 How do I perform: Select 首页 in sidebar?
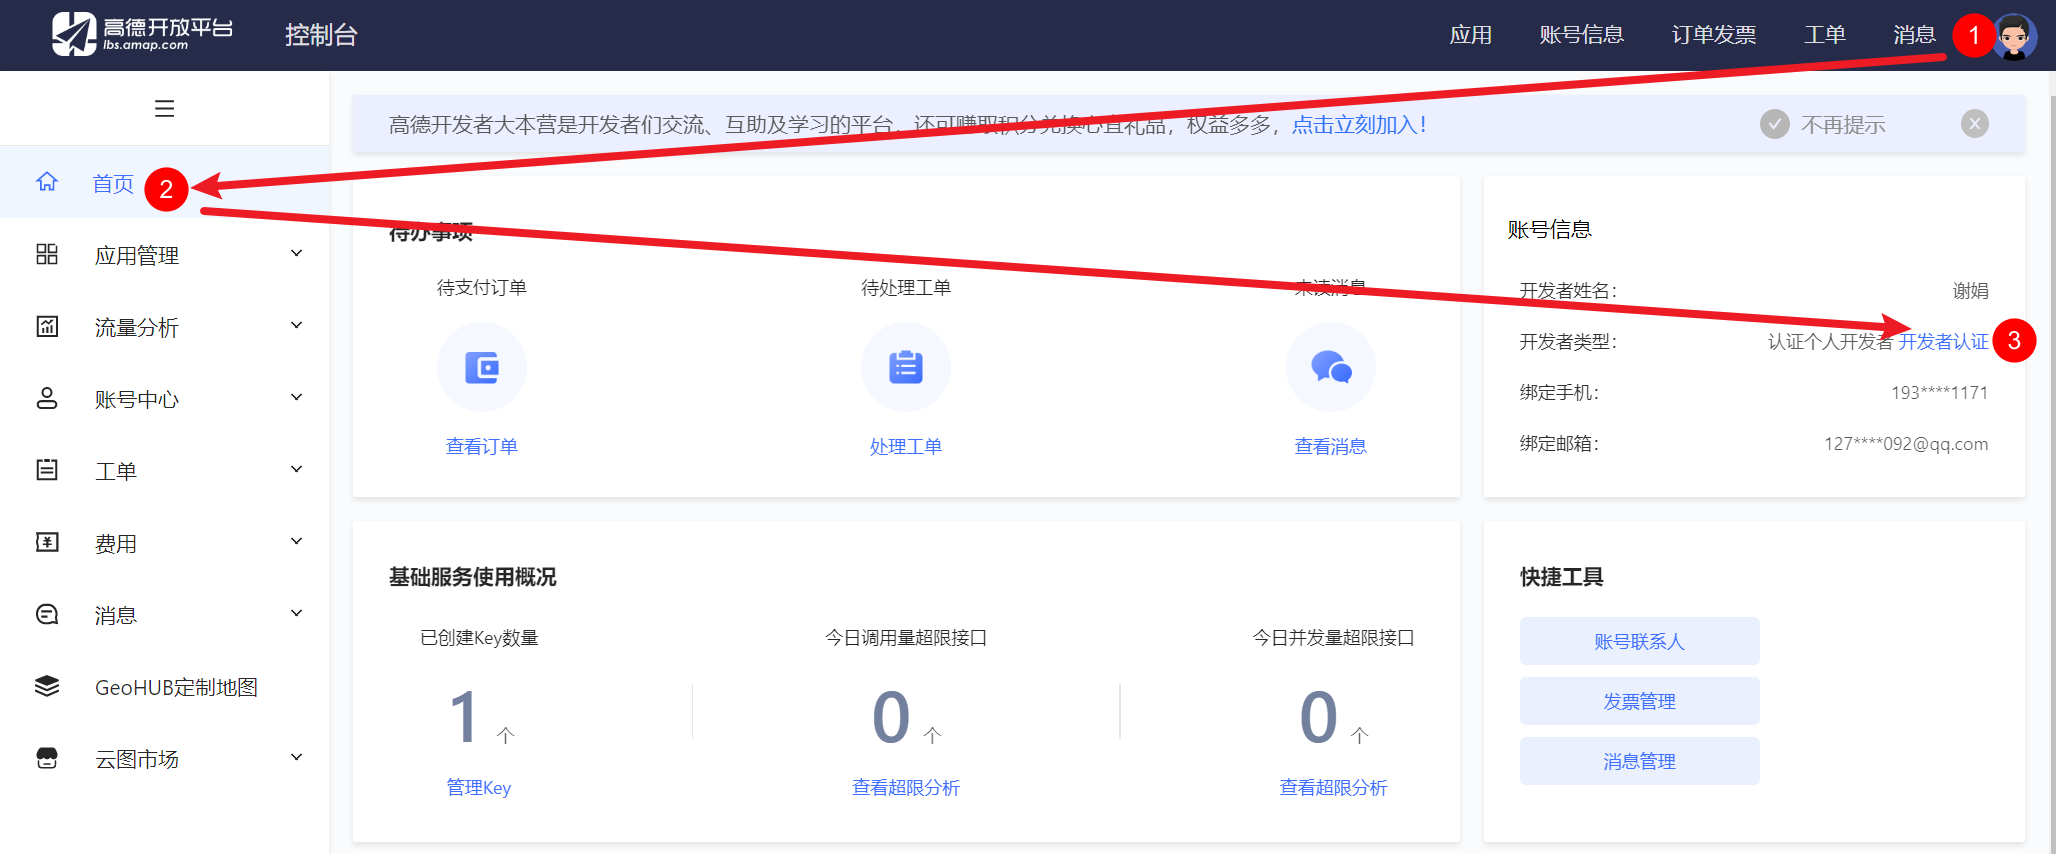(165, 182)
